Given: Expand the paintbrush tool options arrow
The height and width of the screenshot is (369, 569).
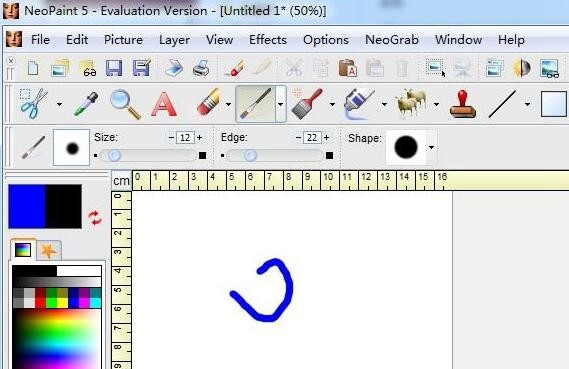Looking at the screenshot, I should tap(281, 104).
